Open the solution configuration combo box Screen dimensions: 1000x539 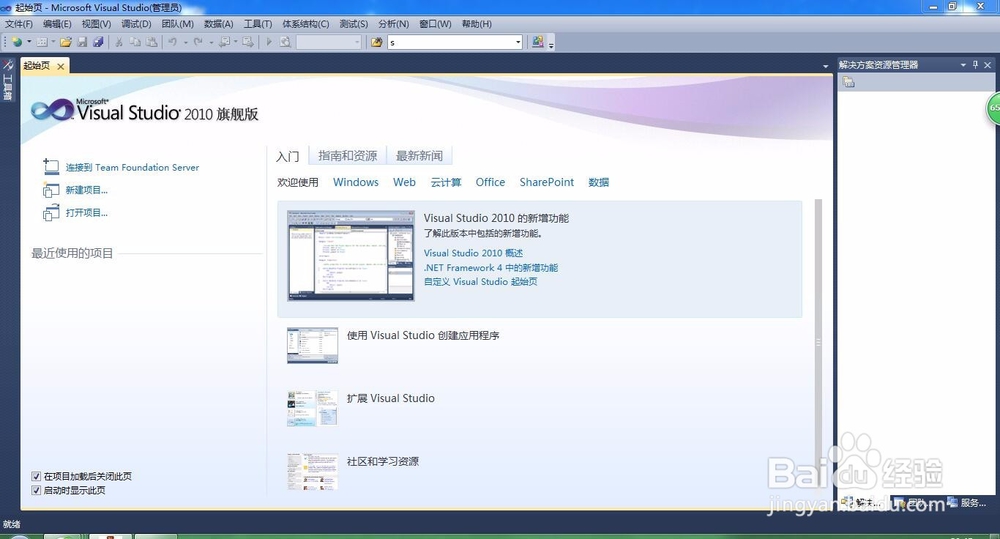point(329,42)
